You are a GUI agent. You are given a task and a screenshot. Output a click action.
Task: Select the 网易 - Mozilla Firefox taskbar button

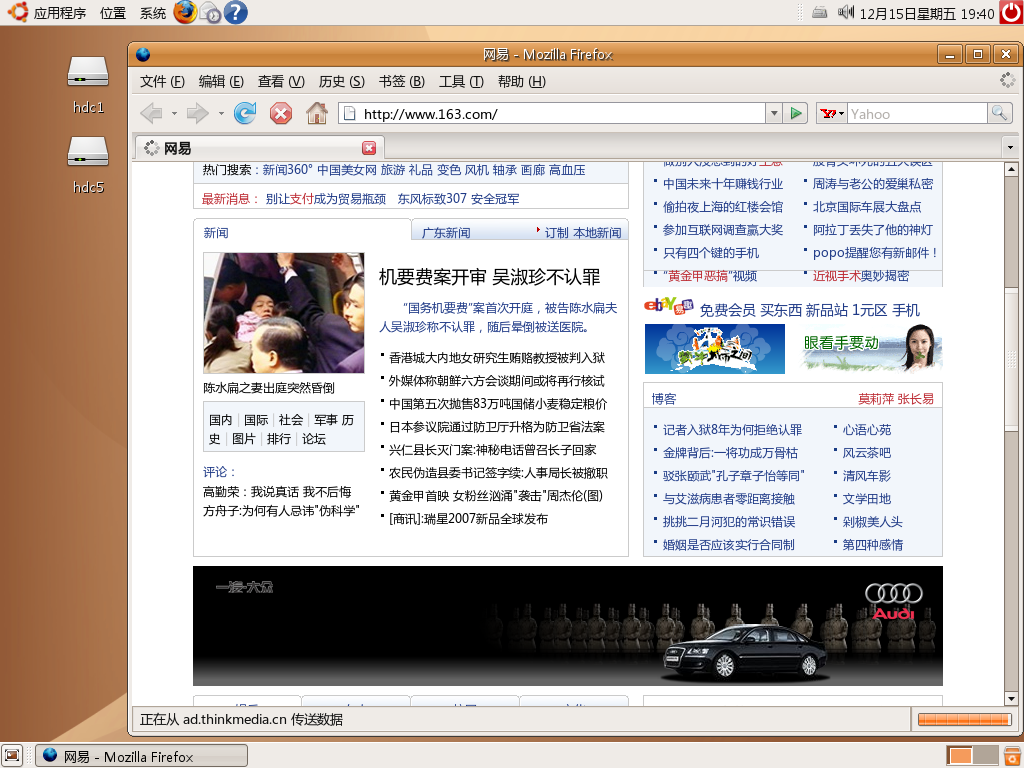click(141, 756)
